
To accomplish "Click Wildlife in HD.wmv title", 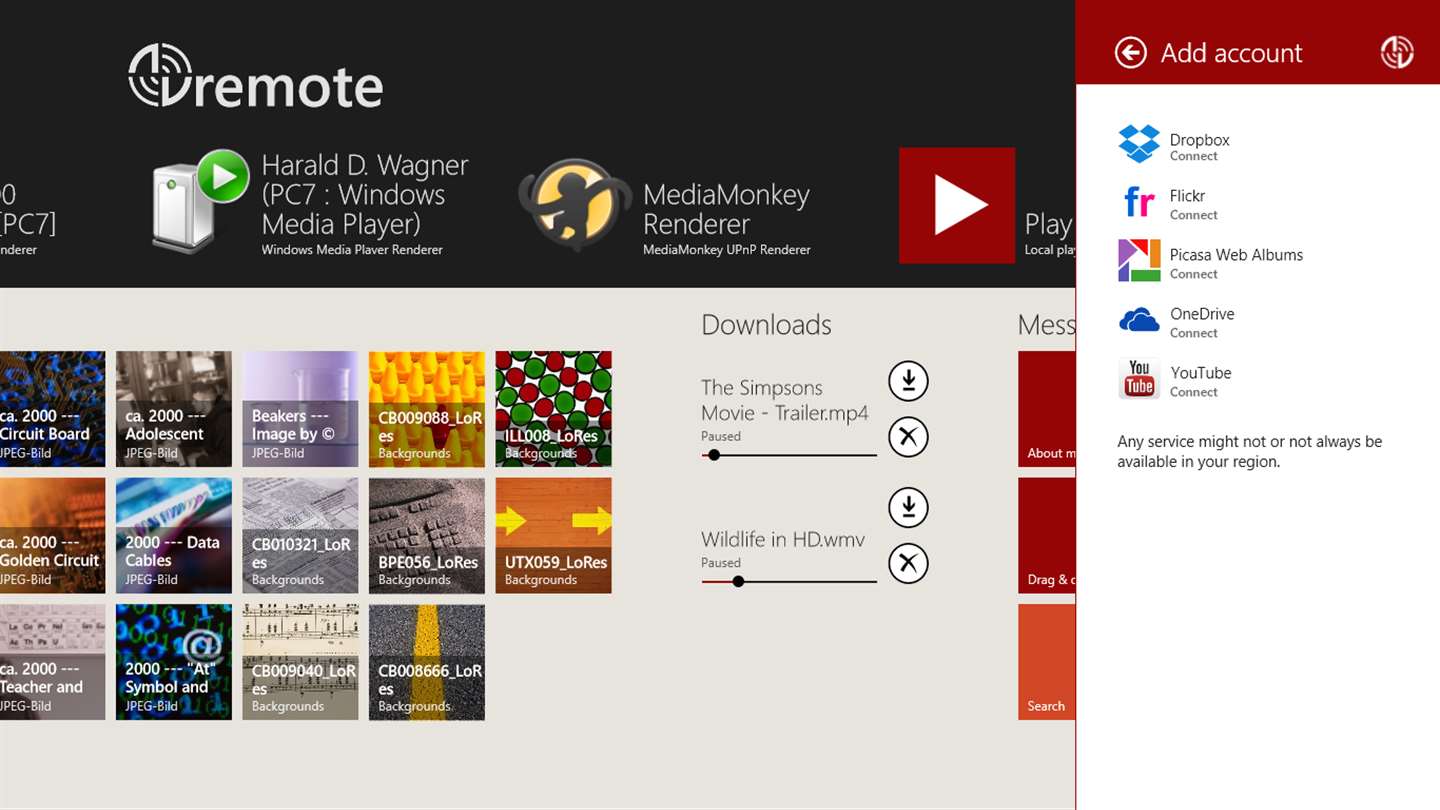I will click(783, 539).
